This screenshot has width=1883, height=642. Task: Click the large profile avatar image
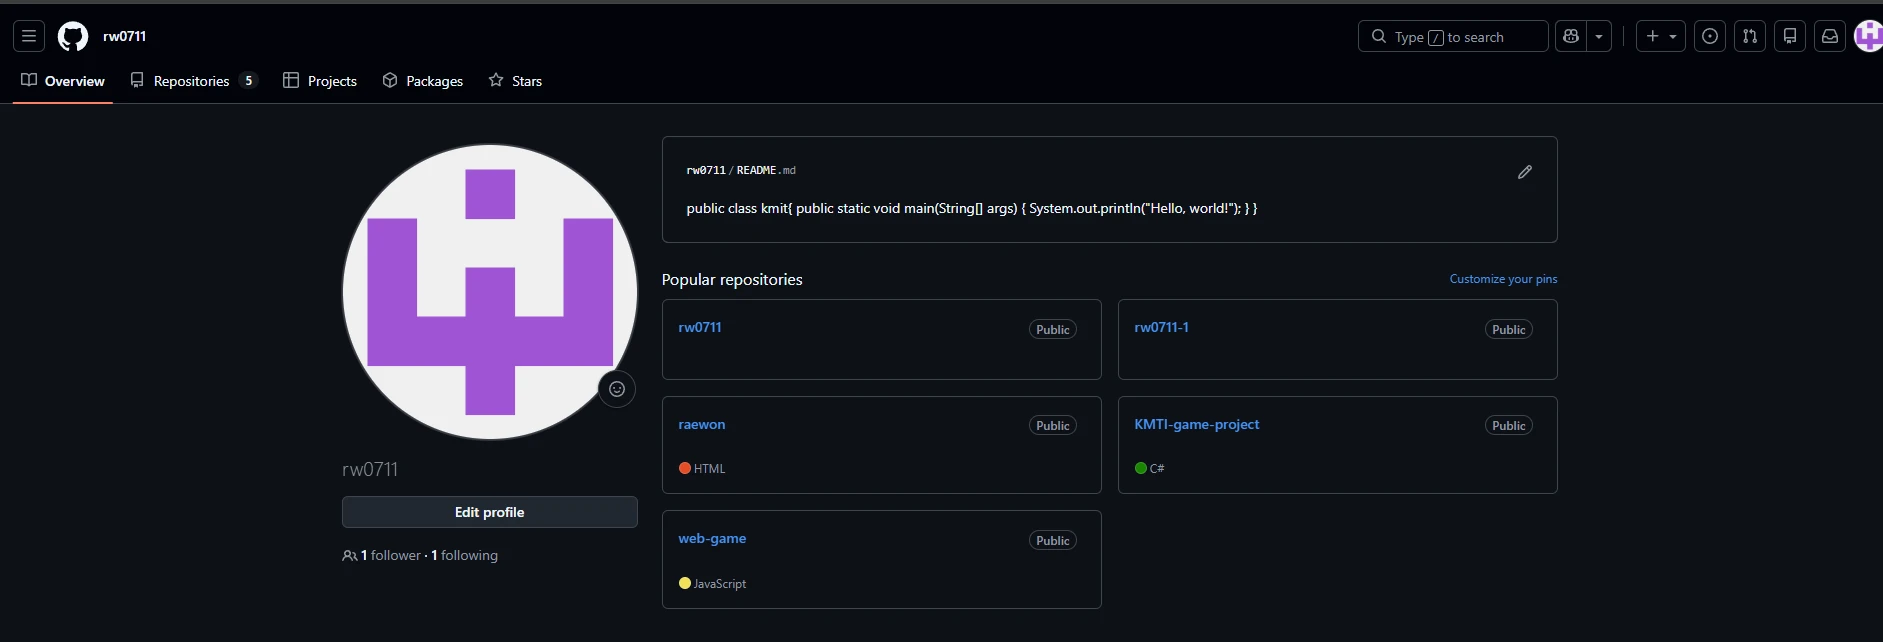tap(490, 292)
